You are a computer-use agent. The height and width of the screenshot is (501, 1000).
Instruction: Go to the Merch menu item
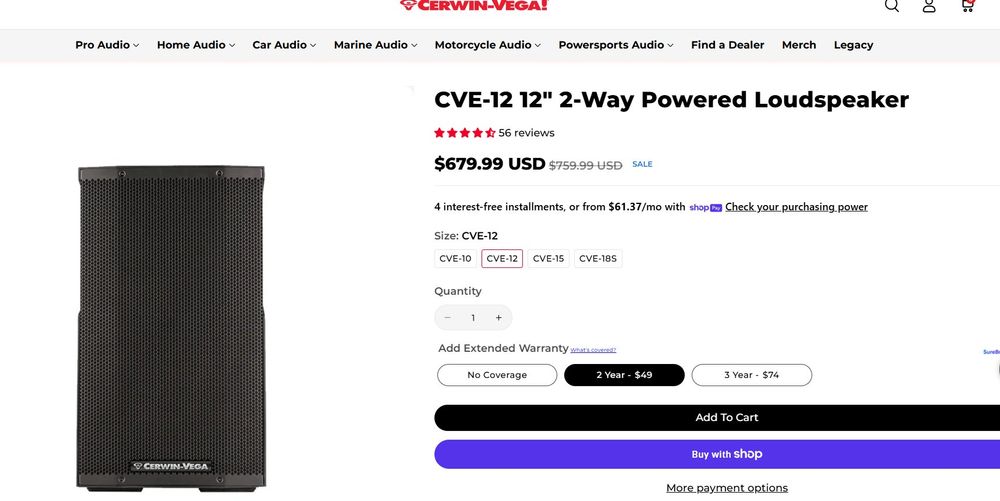(x=799, y=45)
